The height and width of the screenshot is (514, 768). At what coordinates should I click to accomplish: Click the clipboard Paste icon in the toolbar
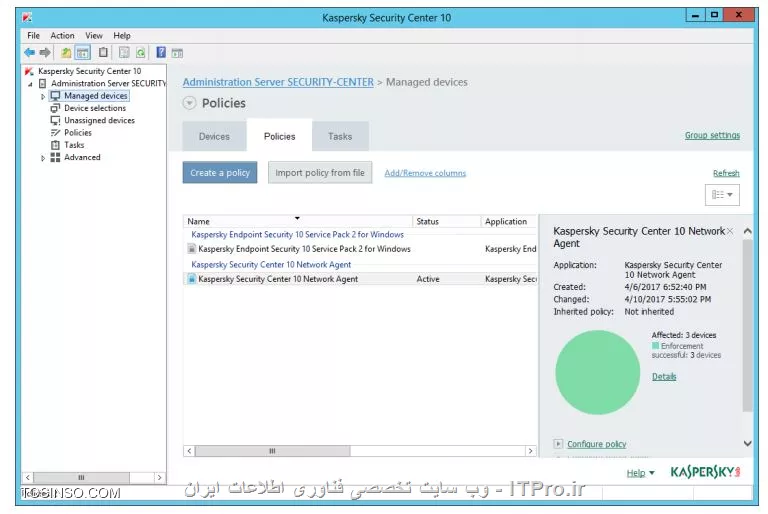103,52
